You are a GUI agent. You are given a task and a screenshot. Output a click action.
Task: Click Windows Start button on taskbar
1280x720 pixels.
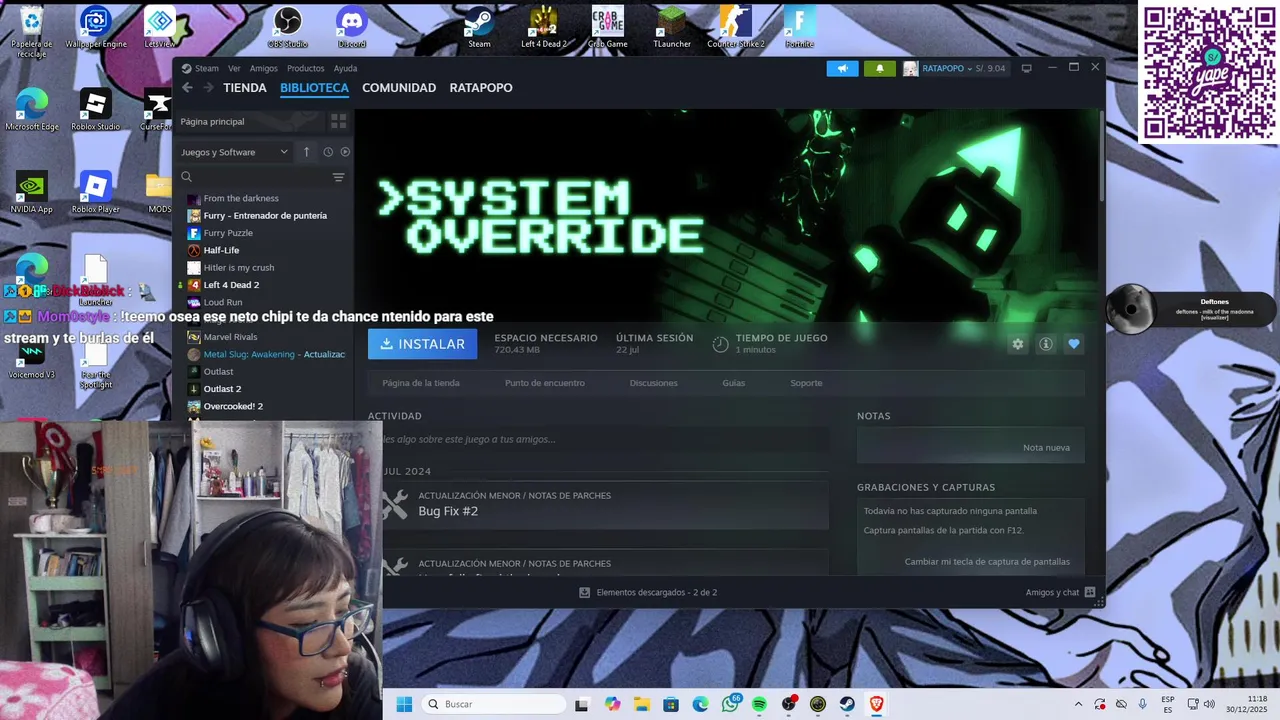[404, 704]
